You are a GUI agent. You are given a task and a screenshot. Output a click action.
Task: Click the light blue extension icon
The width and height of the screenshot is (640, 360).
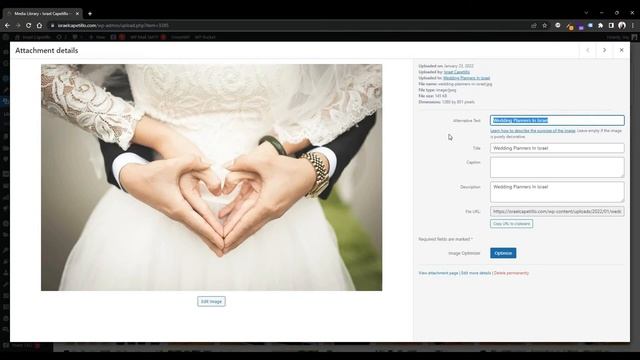pyautogui.click(x=590, y=25)
